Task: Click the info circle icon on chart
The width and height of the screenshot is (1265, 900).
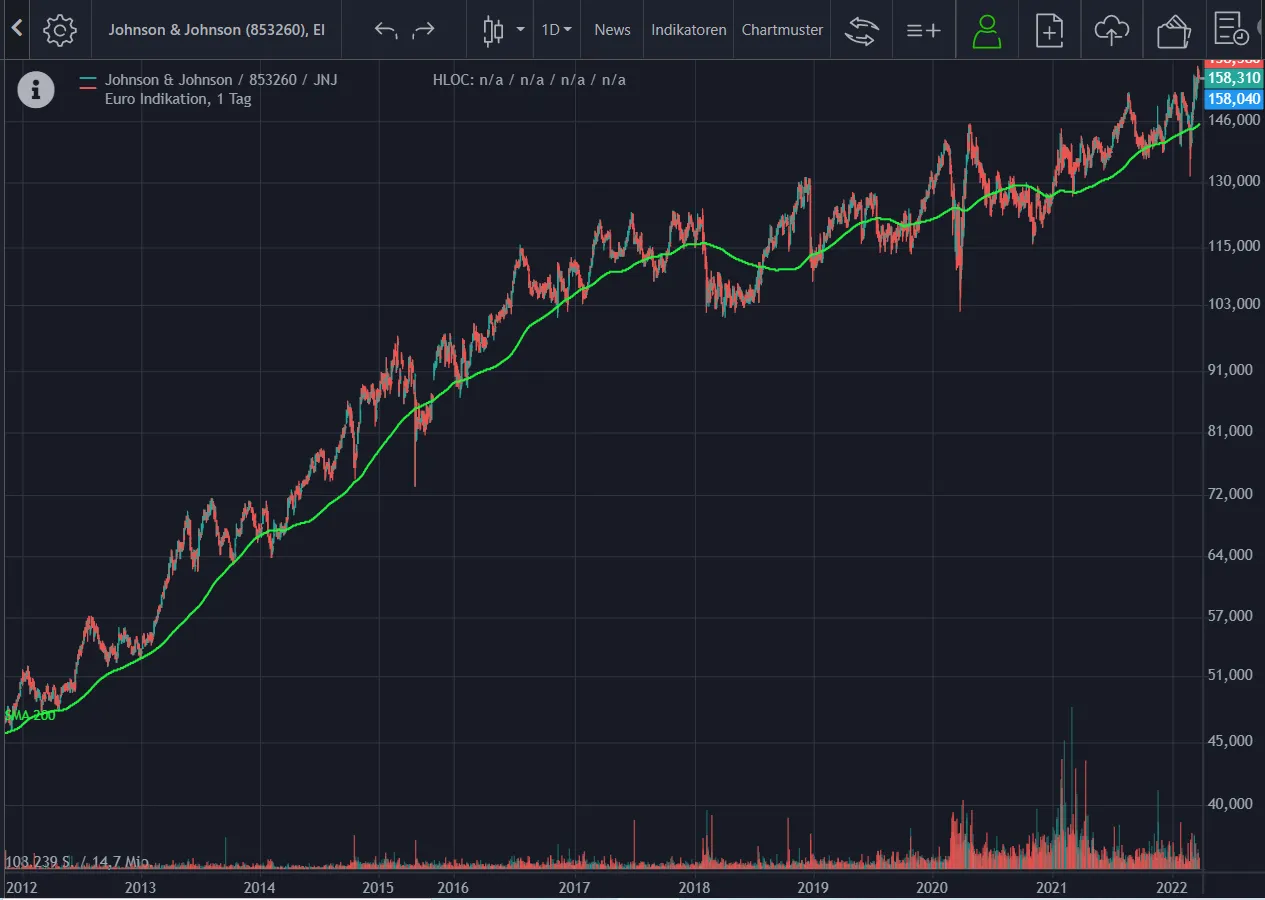Action: (36, 90)
